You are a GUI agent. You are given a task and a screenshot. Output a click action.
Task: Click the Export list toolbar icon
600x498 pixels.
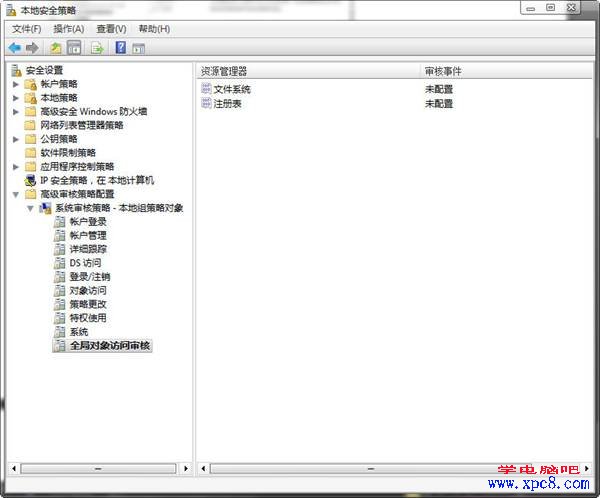[98, 47]
